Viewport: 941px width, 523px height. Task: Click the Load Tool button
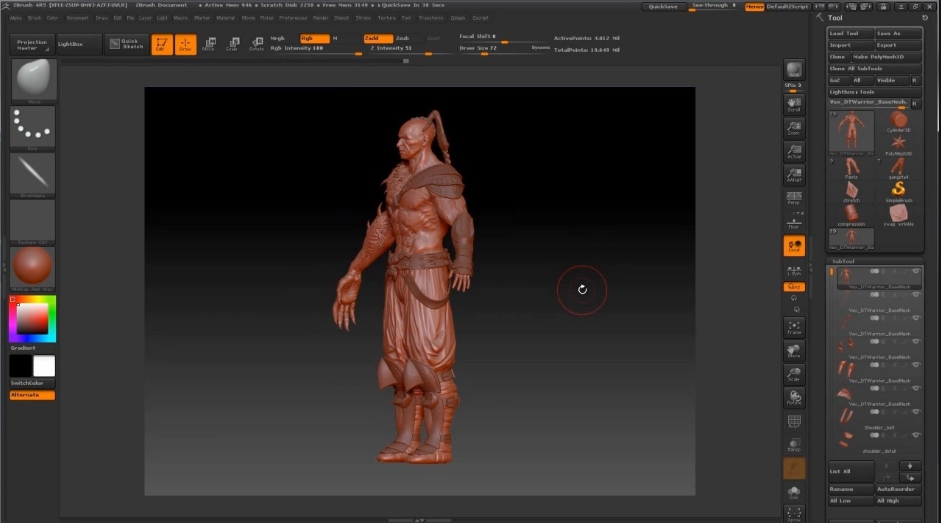tap(850, 34)
